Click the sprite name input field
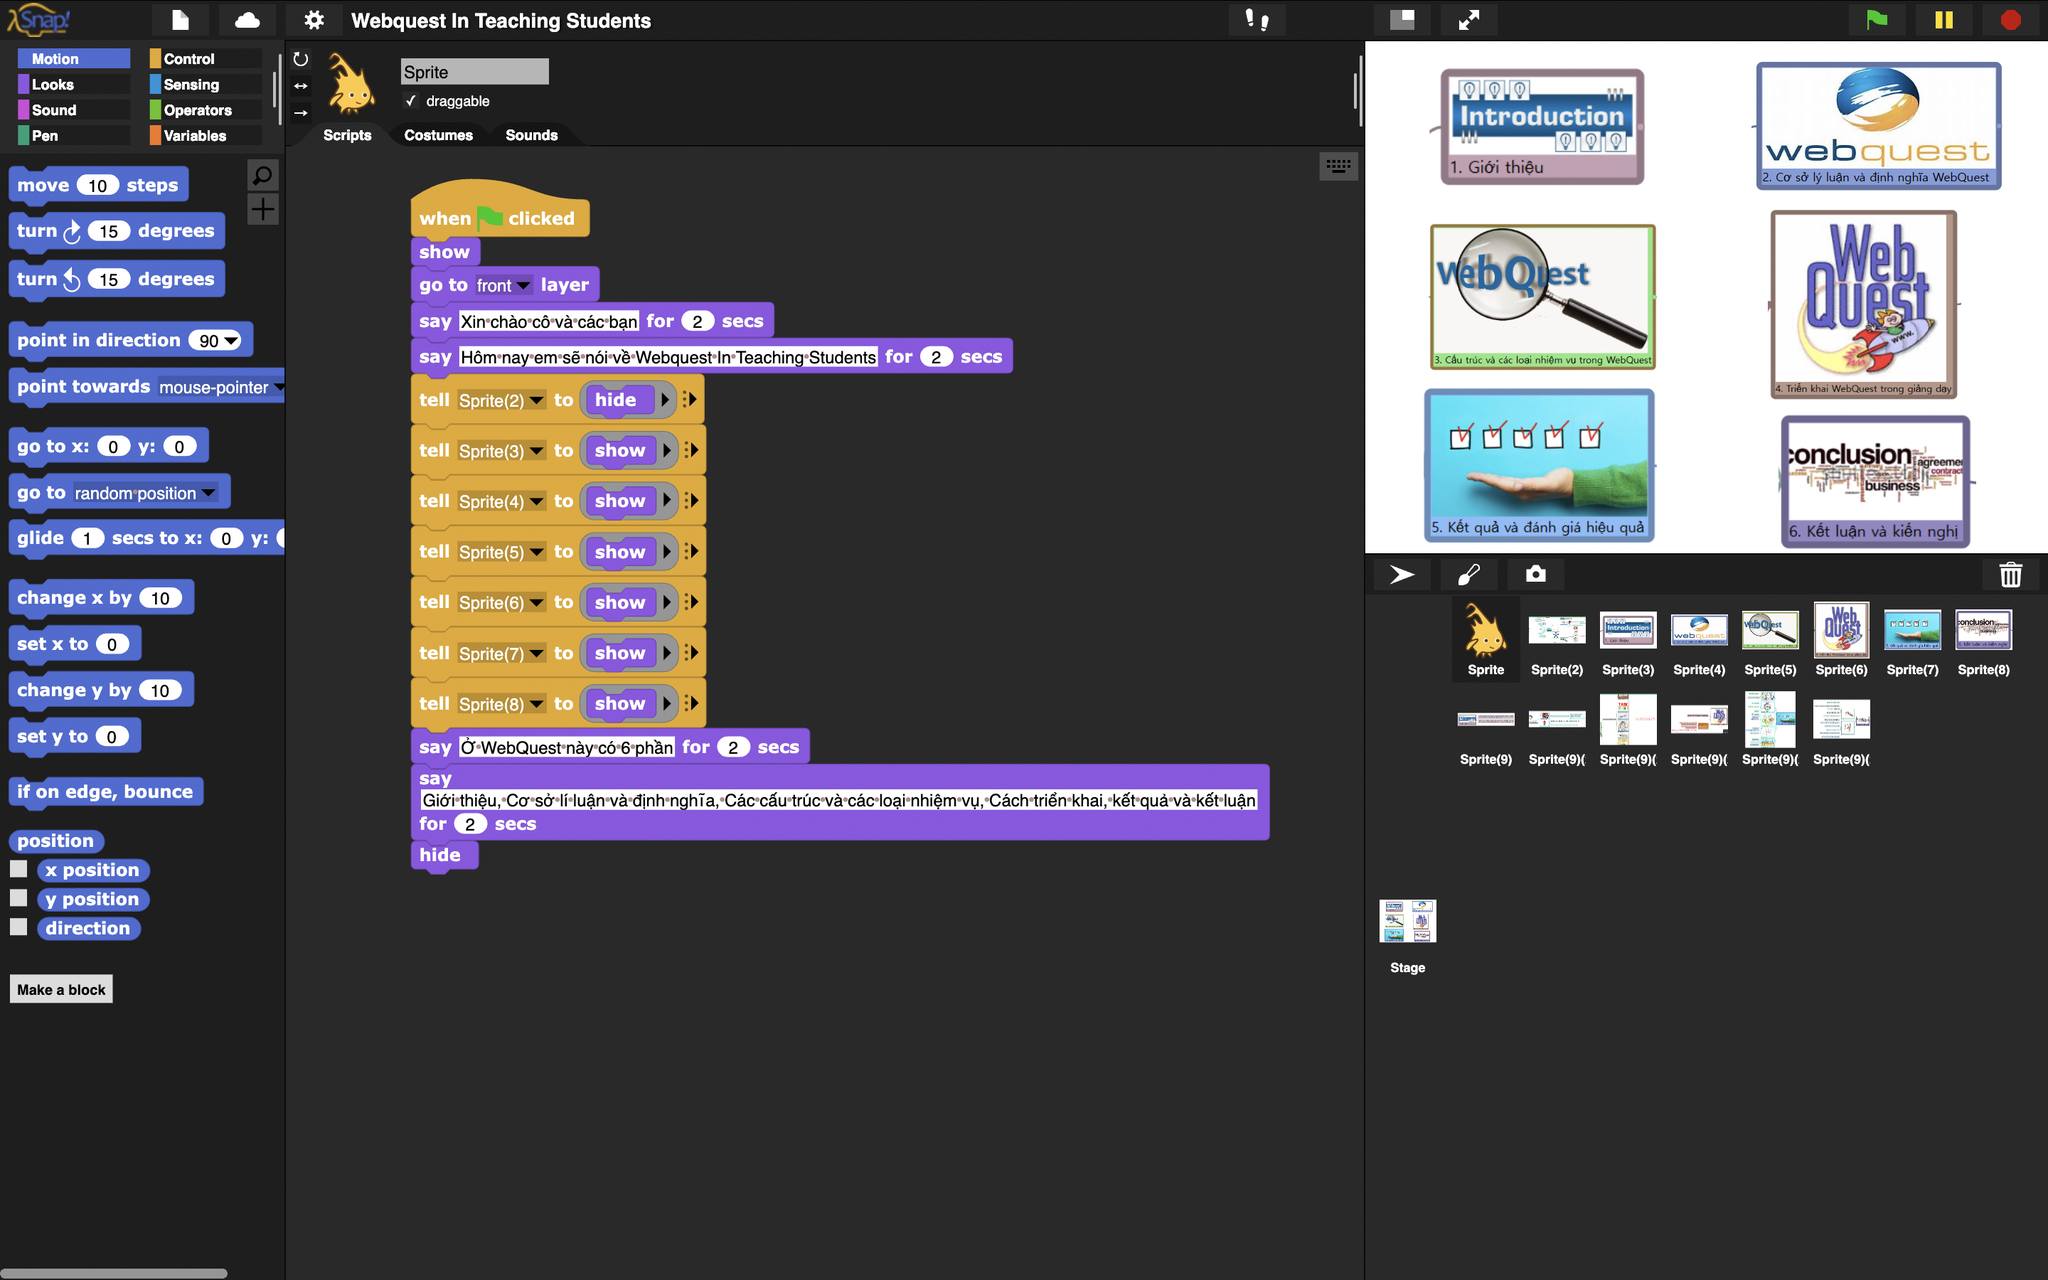 (475, 71)
